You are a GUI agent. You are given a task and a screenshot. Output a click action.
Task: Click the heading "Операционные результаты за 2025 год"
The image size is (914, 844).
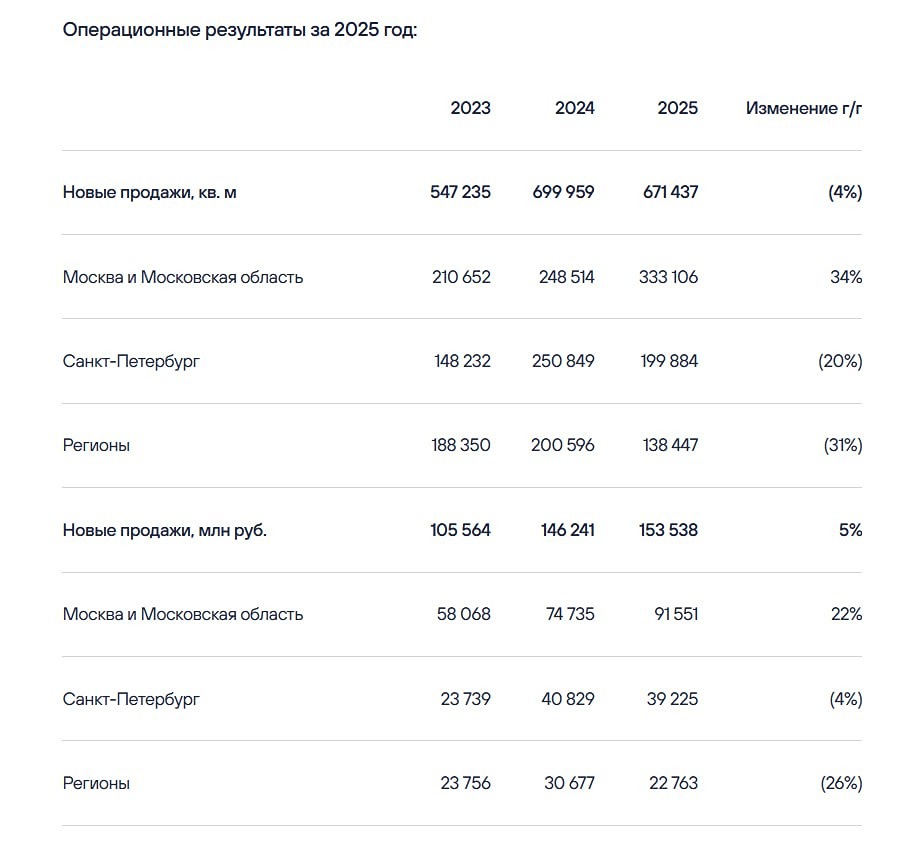(239, 30)
